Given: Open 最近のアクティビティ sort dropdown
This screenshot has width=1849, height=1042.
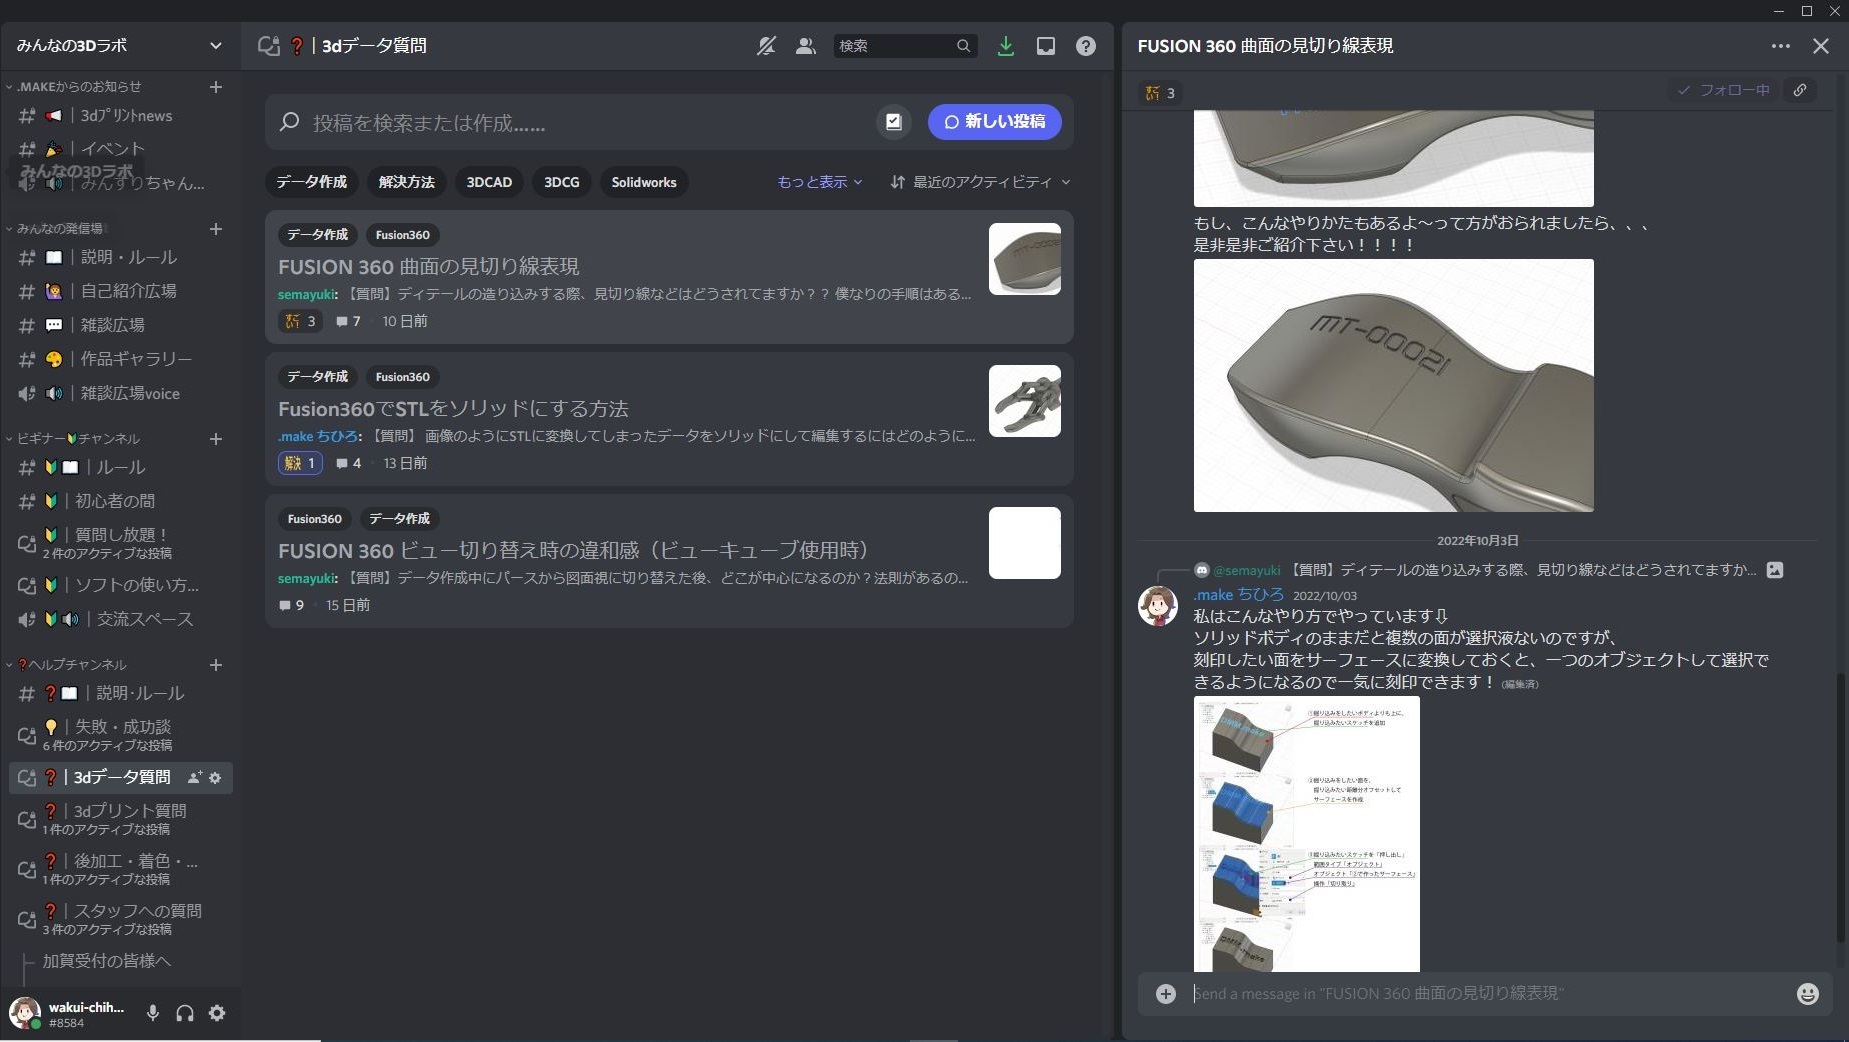Looking at the screenshot, I should point(980,182).
